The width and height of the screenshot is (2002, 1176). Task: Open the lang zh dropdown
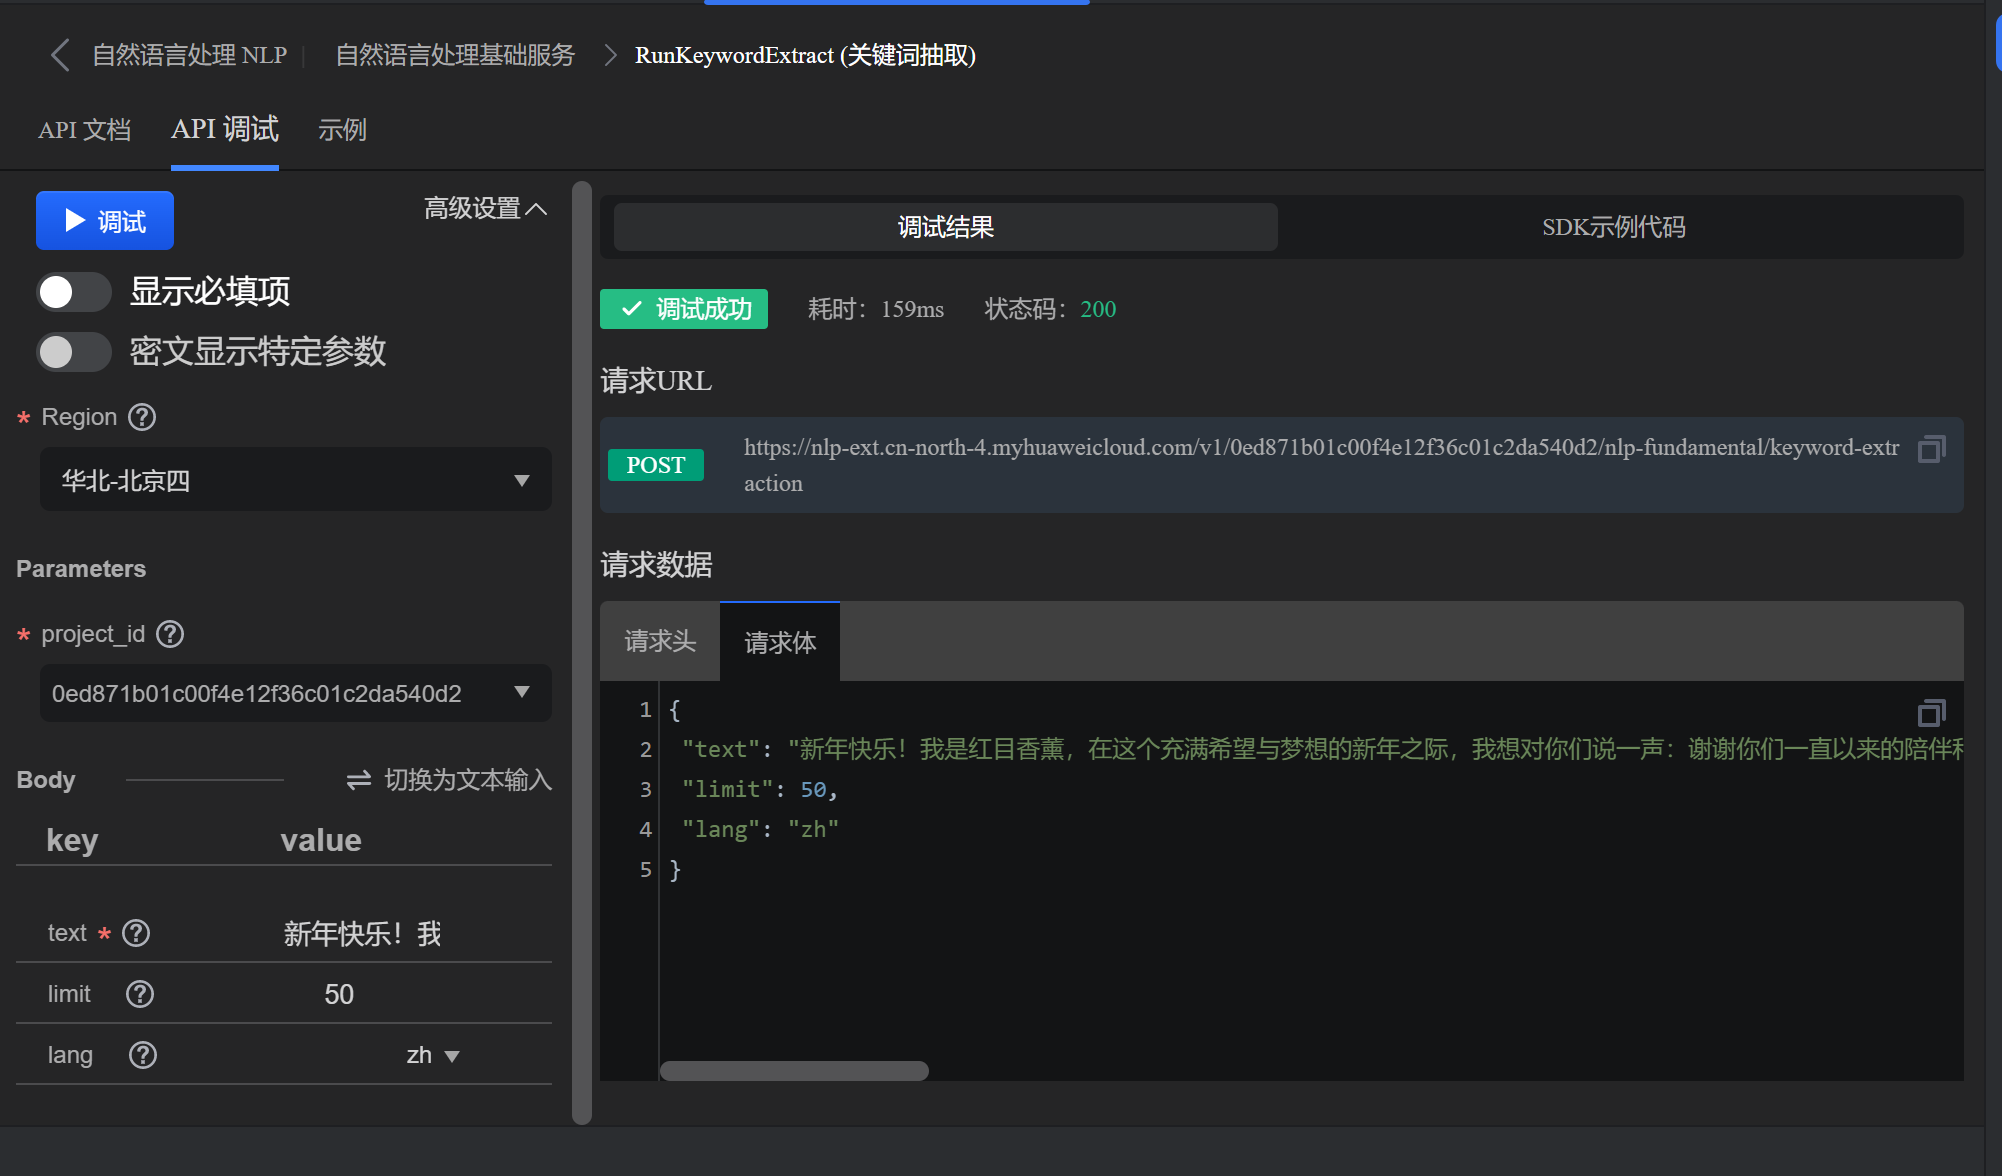click(x=432, y=1056)
